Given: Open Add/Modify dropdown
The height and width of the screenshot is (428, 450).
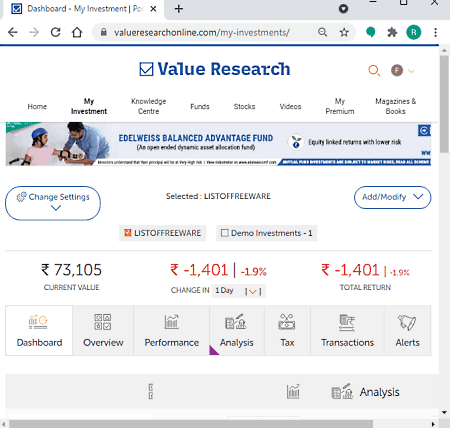Looking at the screenshot, I should click(x=392, y=197).
